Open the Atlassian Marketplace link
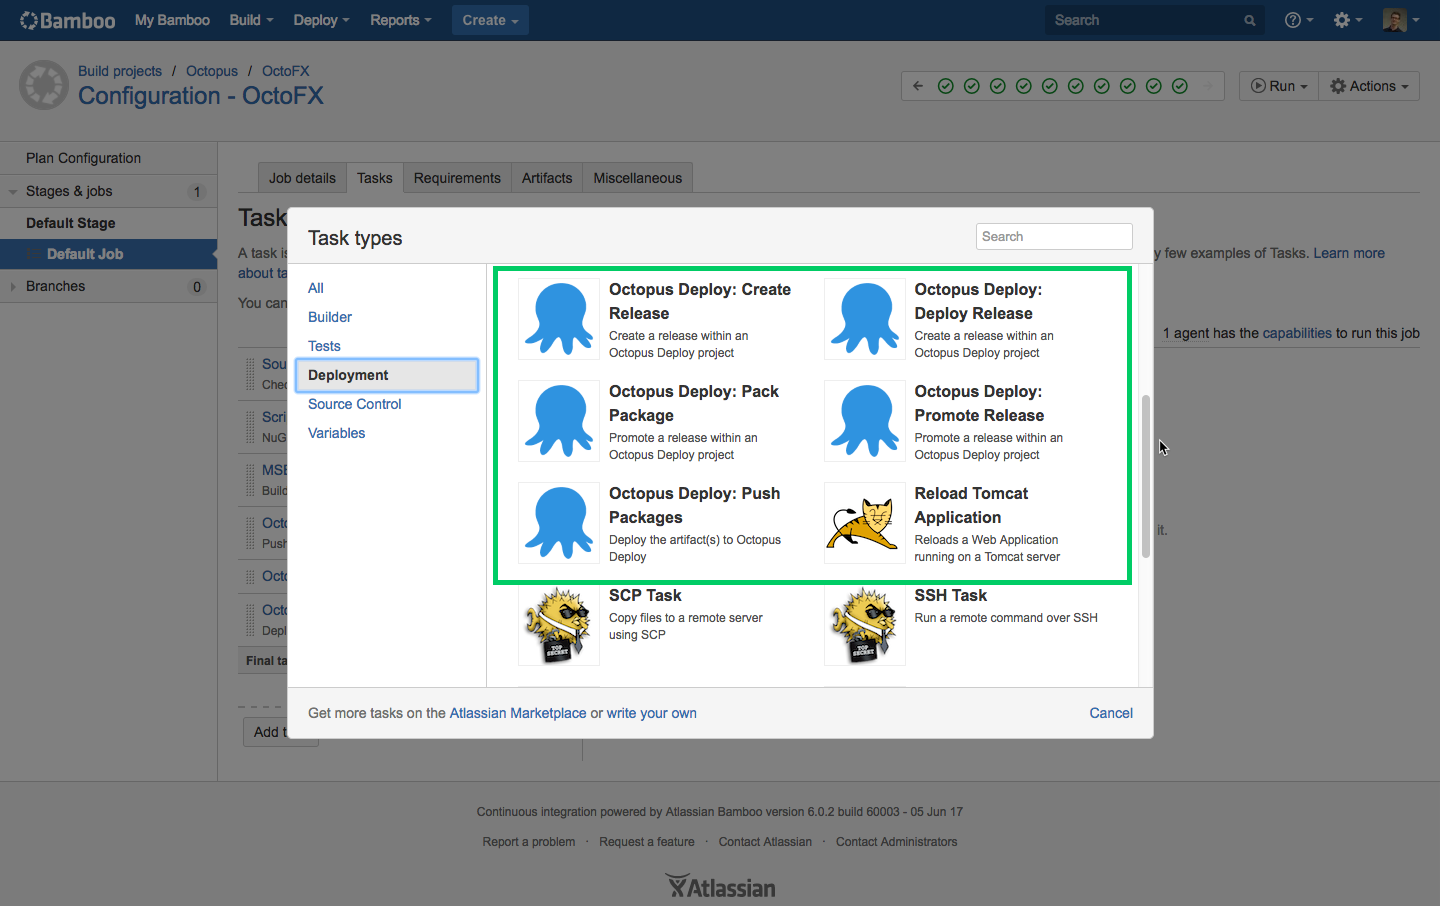The width and height of the screenshot is (1440, 906). tap(517, 713)
